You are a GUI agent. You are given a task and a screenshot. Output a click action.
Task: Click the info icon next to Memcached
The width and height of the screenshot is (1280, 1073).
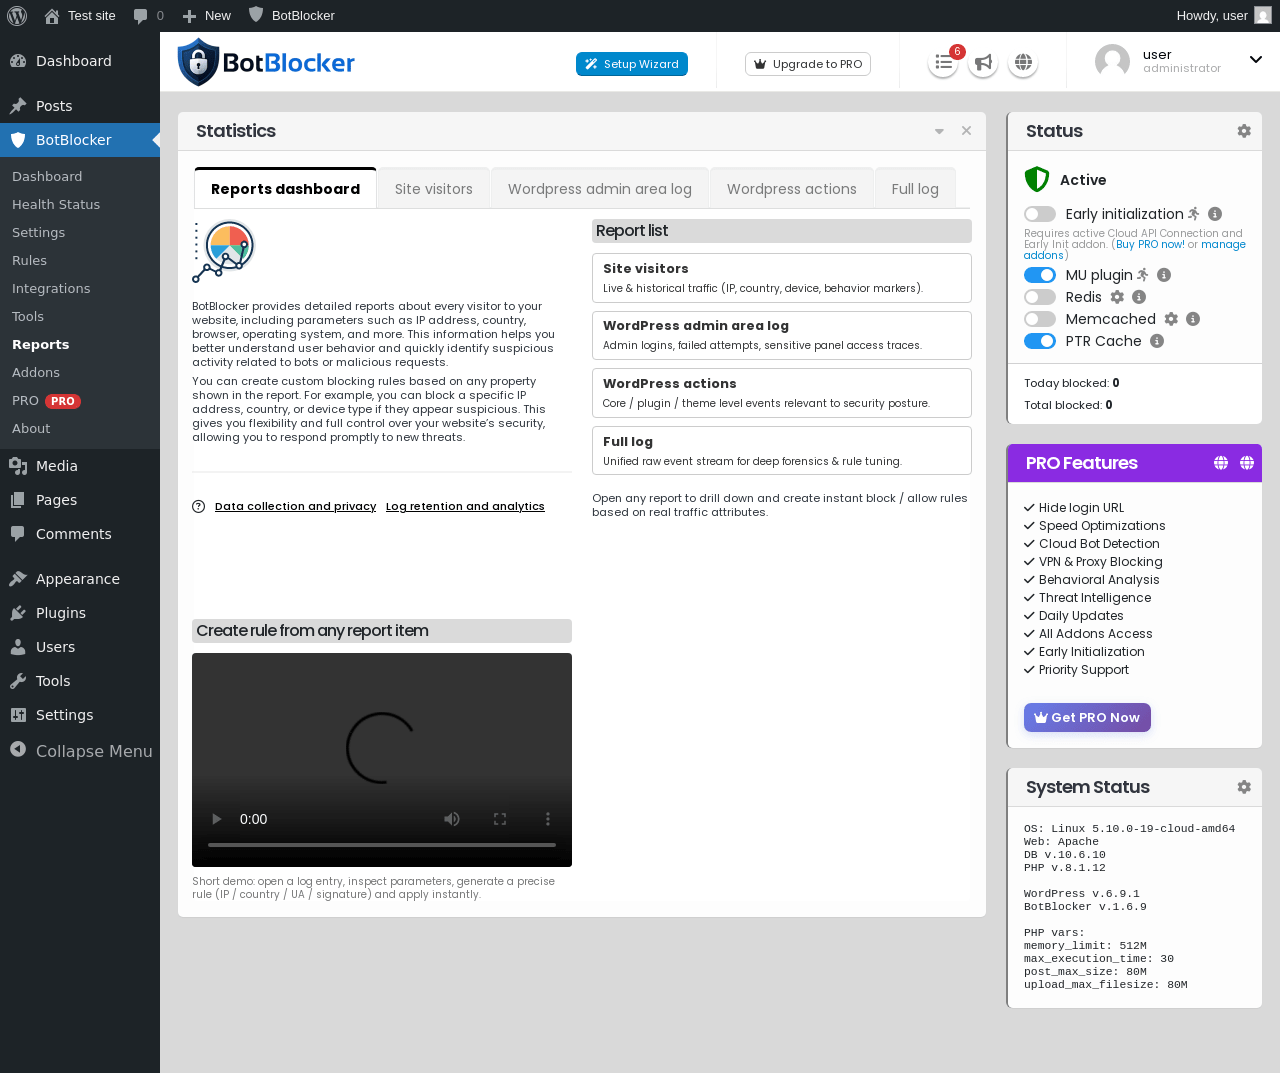tap(1193, 319)
